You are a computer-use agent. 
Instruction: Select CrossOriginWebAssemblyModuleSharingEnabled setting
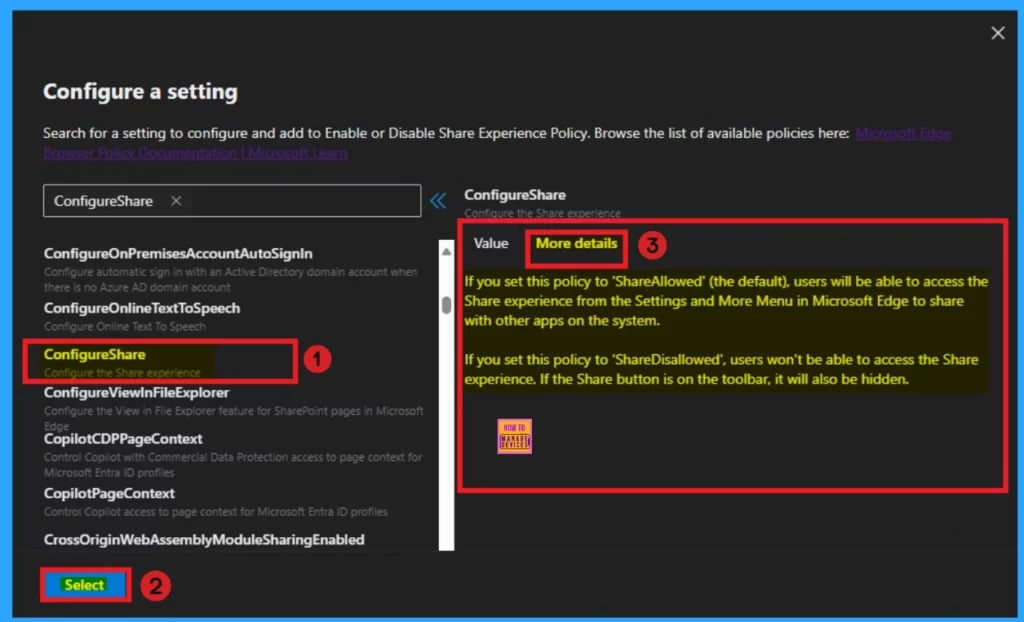(204, 540)
